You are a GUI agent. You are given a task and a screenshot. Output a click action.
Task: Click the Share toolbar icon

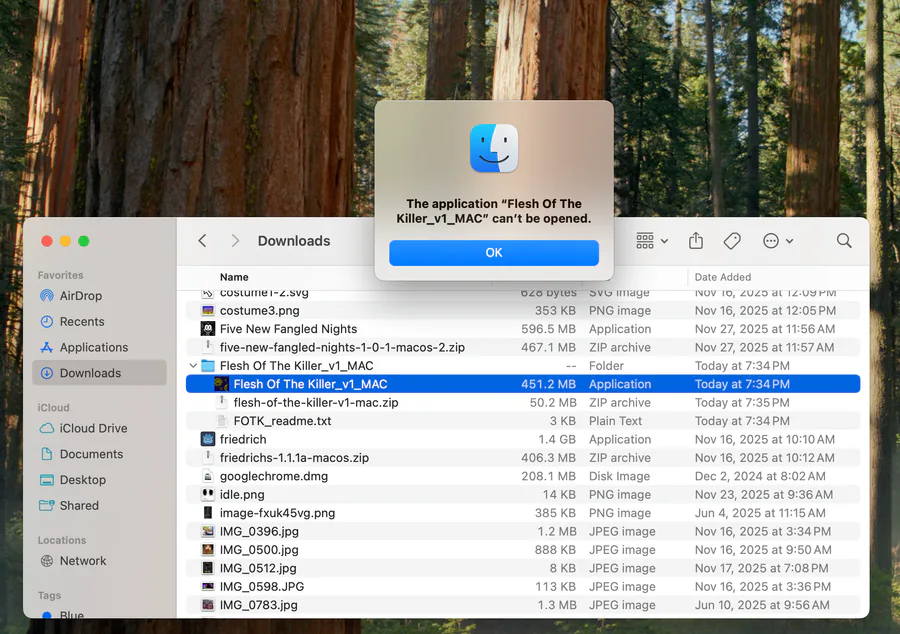[x=696, y=241]
